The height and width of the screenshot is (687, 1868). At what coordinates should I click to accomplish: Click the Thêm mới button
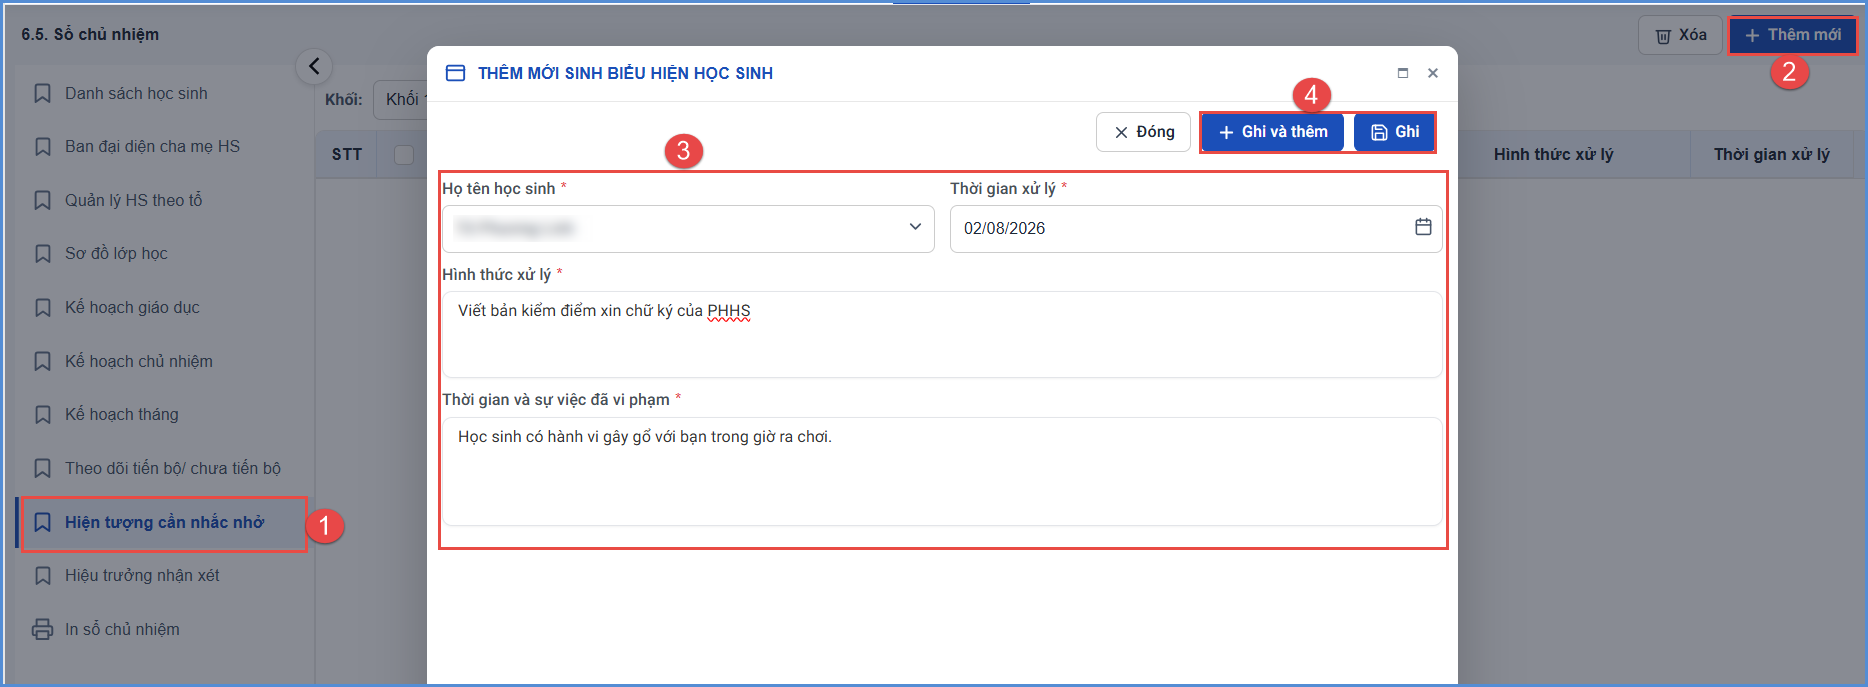click(x=1792, y=35)
